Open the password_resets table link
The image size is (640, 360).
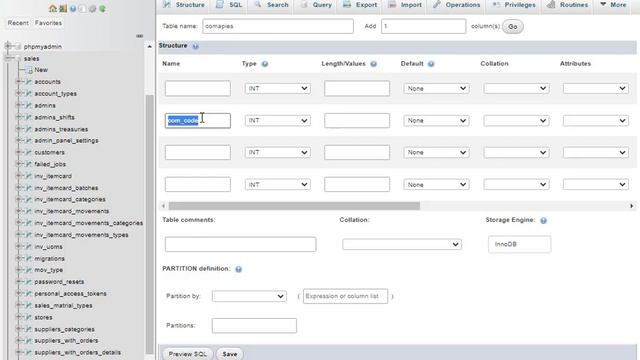(x=59, y=282)
